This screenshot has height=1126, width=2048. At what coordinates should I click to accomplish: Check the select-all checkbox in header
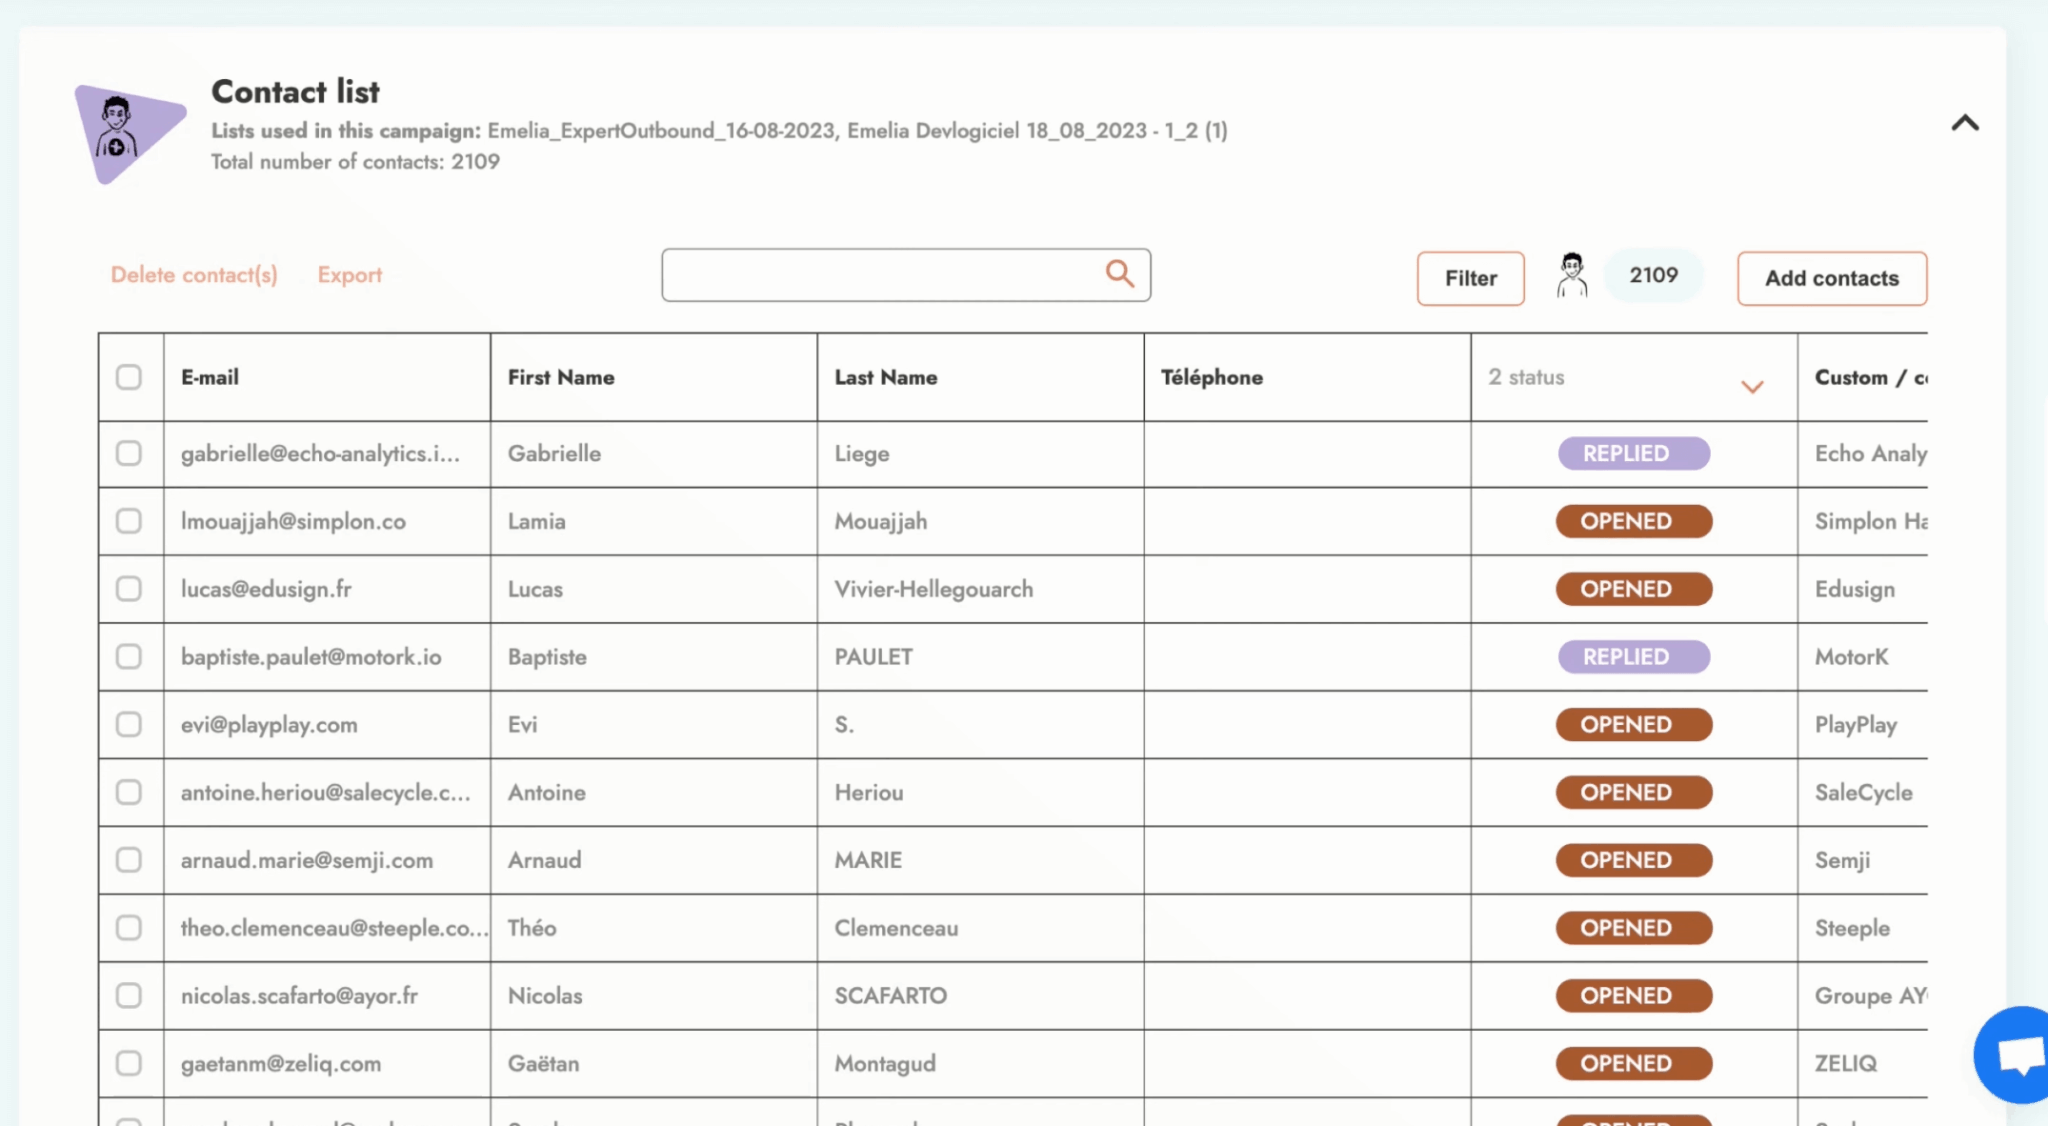point(129,377)
